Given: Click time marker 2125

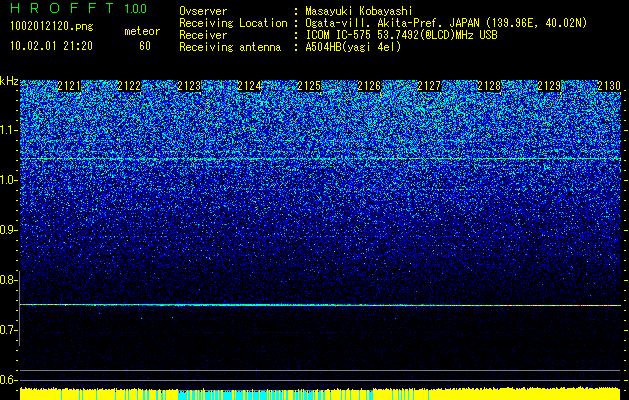Looking at the screenshot, I should pos(309,86).
